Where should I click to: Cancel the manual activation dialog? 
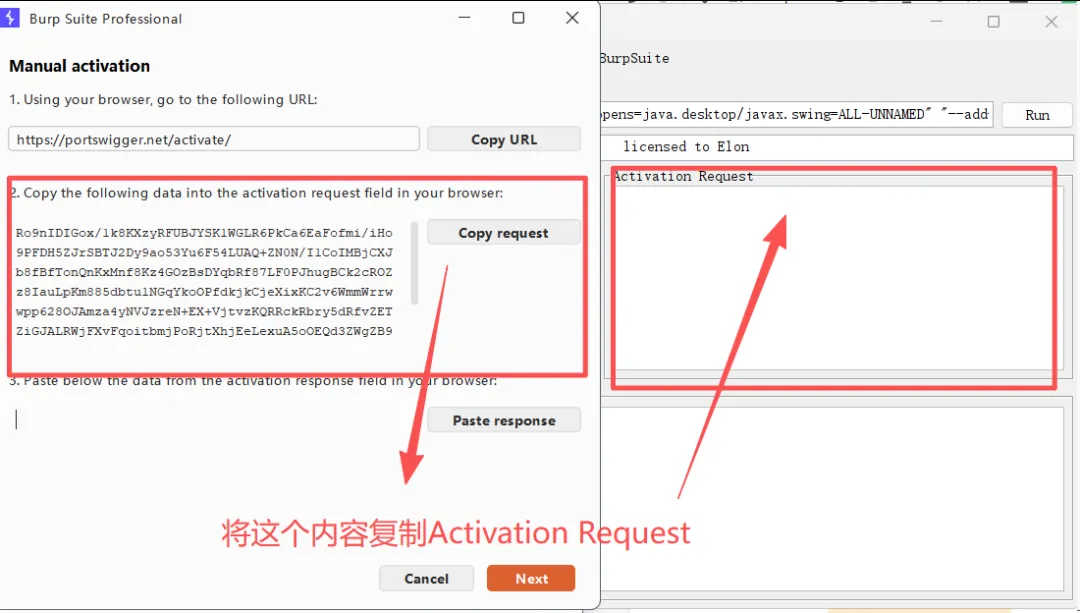(426, 579)
